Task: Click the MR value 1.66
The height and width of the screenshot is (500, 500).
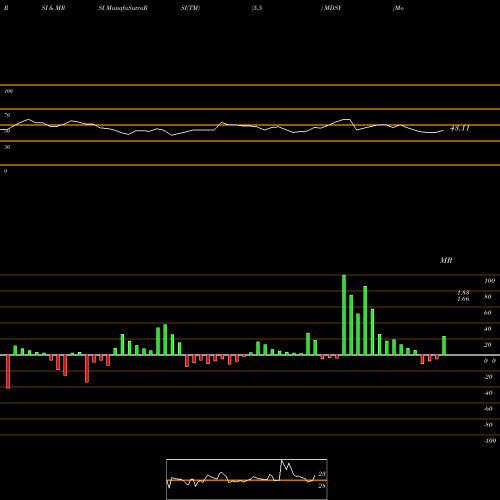Action: pos(463,299)
